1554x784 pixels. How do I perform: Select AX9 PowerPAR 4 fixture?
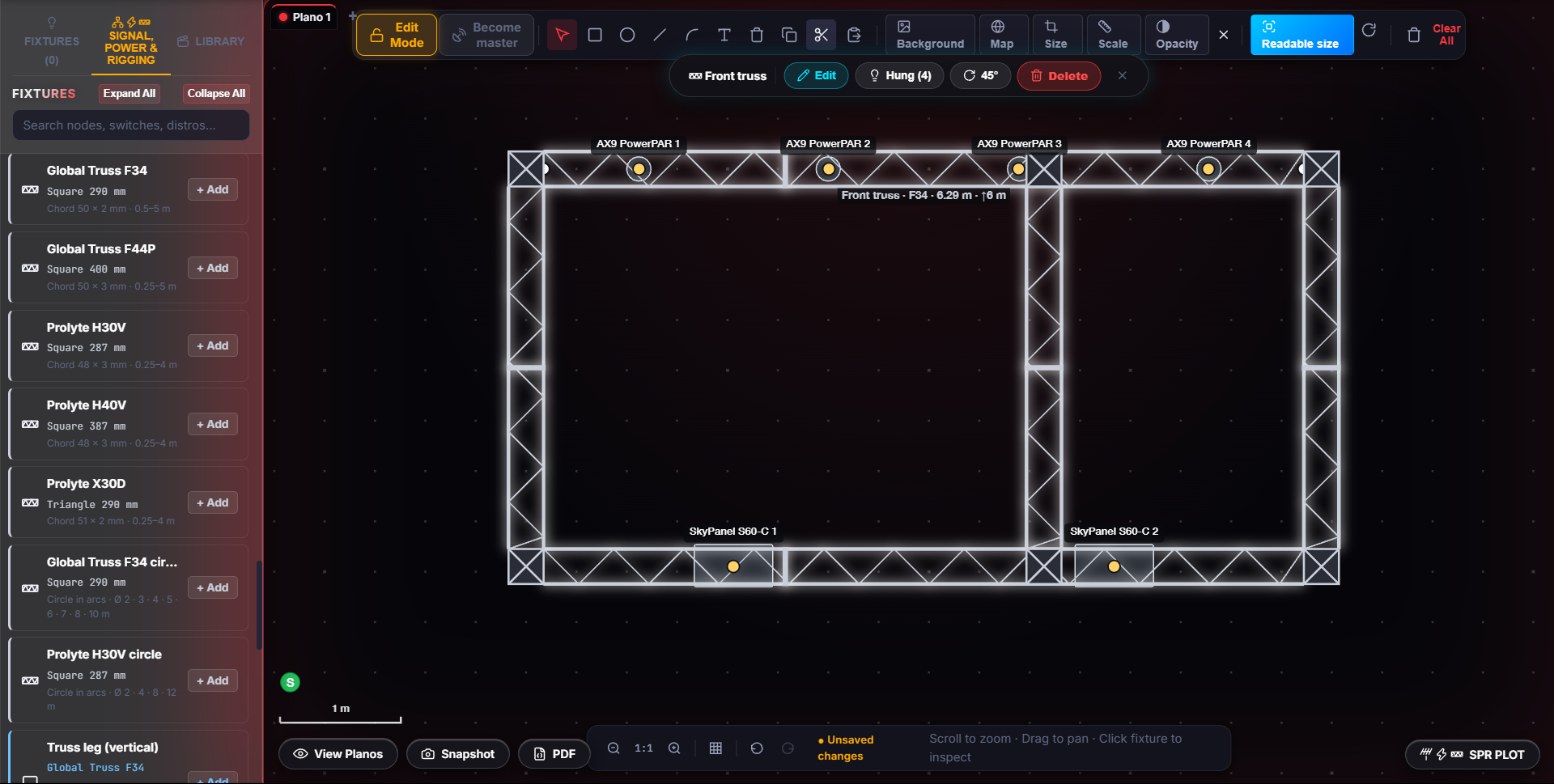[1208, 169]
